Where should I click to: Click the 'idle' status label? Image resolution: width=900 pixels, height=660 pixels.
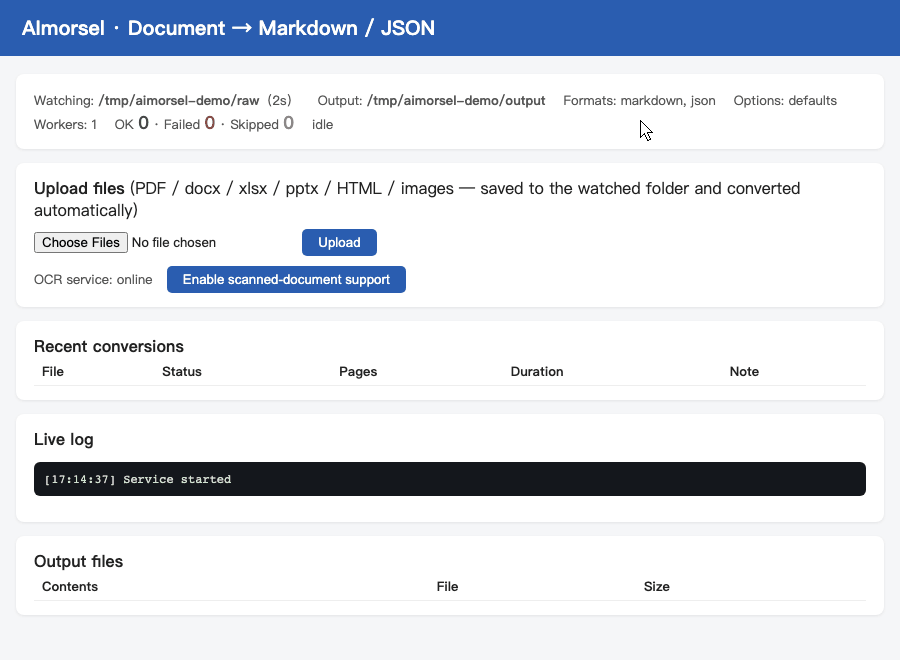323,125
